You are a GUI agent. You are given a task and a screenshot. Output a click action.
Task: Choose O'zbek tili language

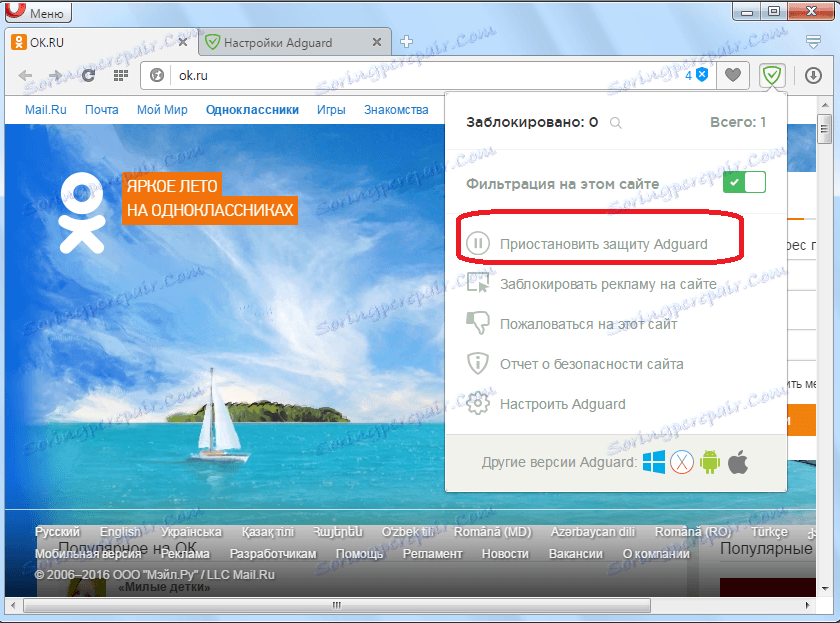(408, 532)
